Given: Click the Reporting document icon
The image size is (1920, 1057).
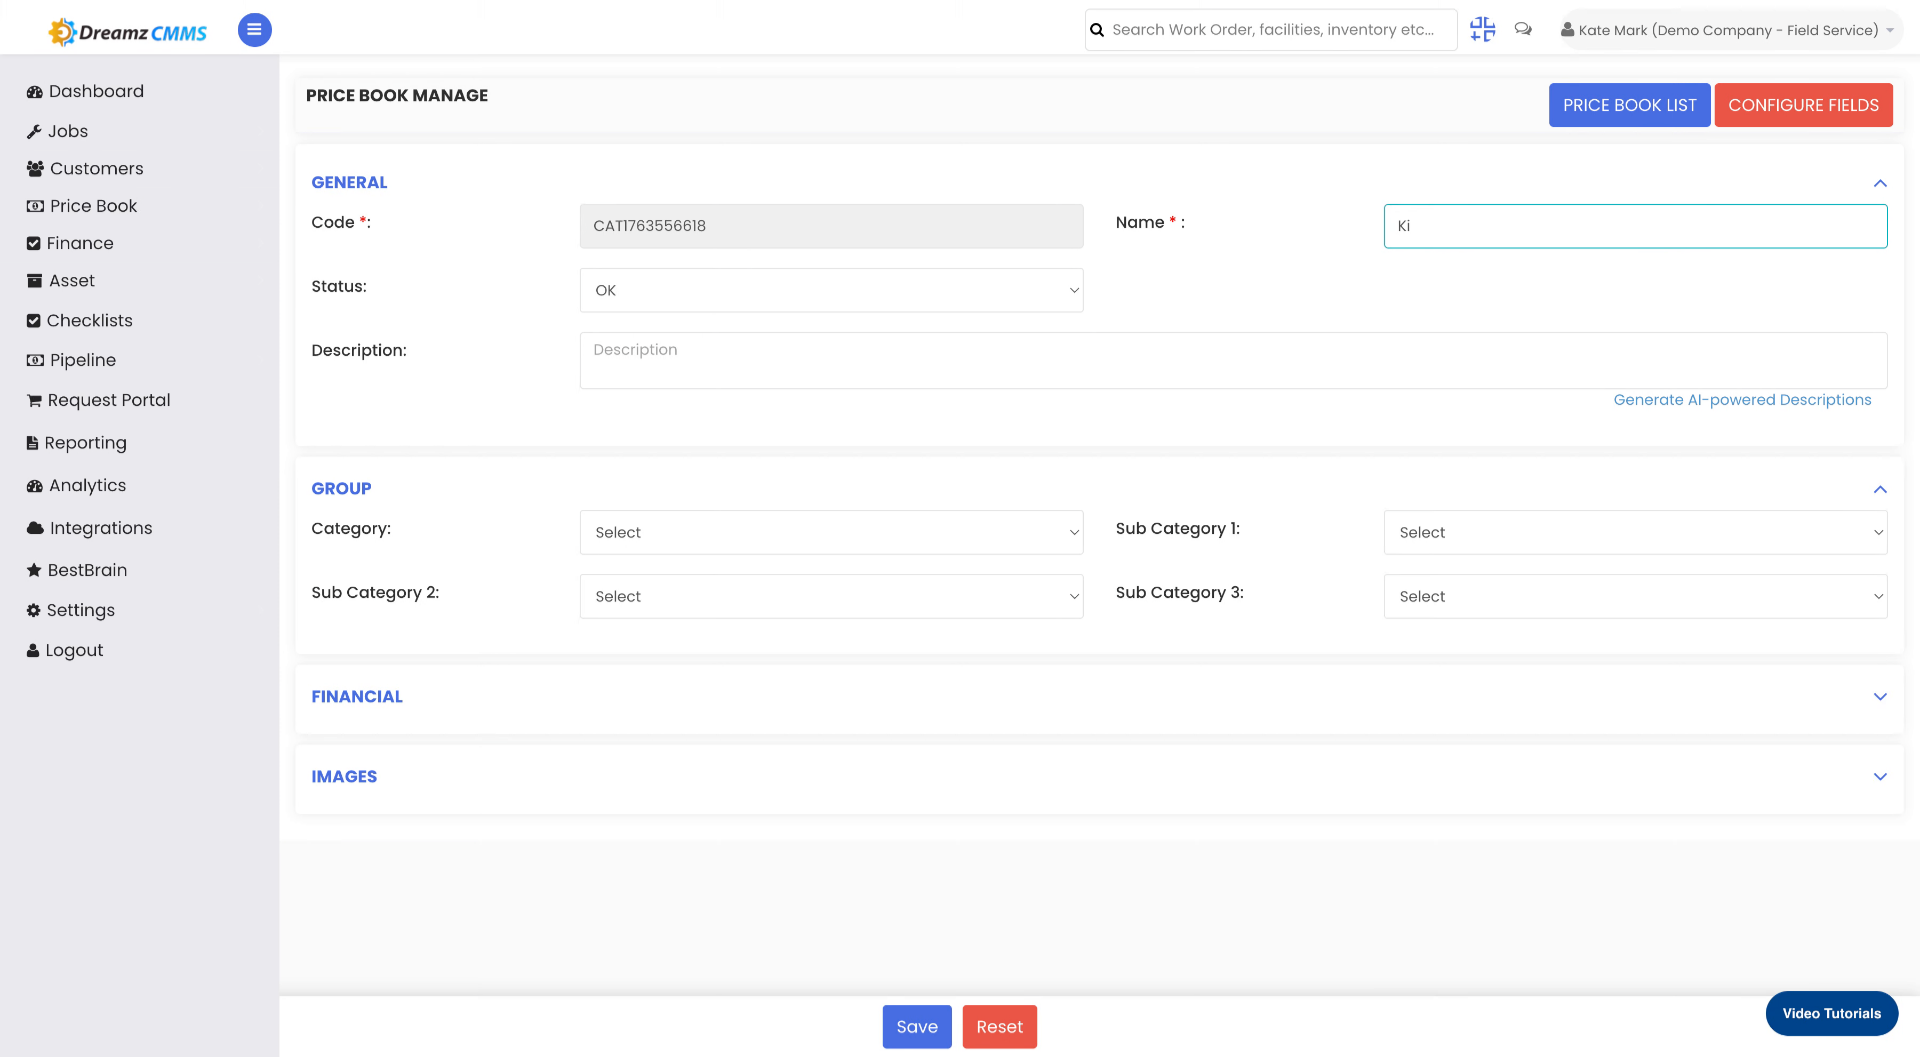Looking at the screenshot, I should tap(33, 443).
